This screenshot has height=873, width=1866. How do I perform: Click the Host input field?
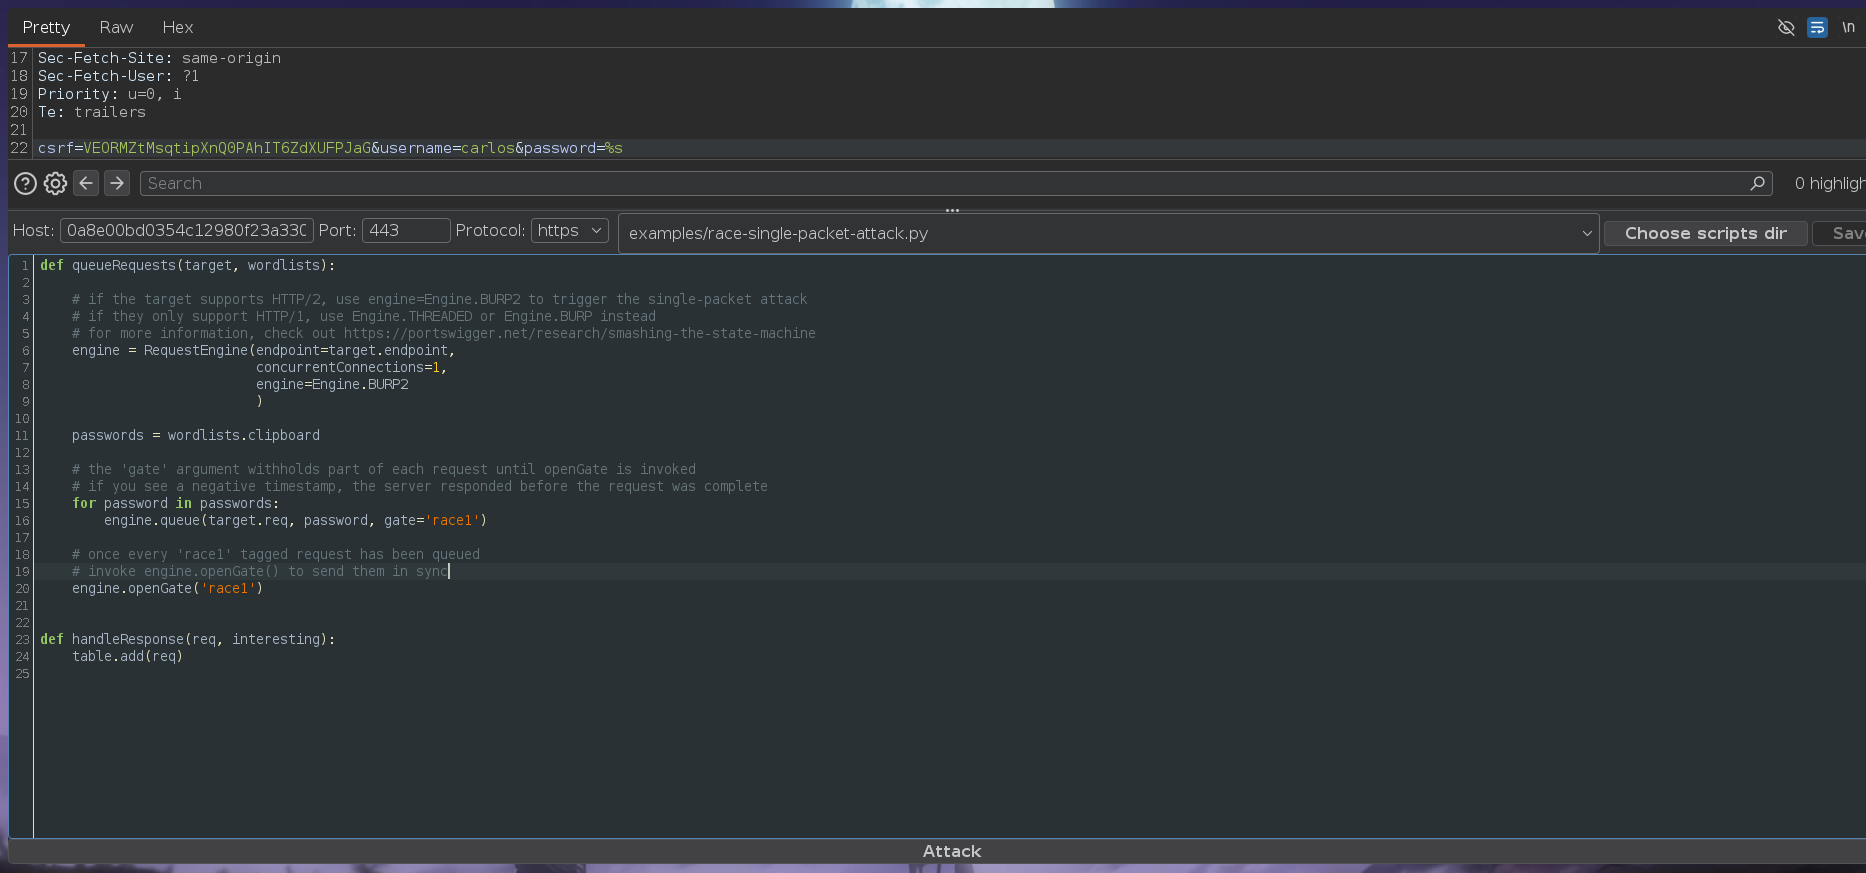coord(187,230)
